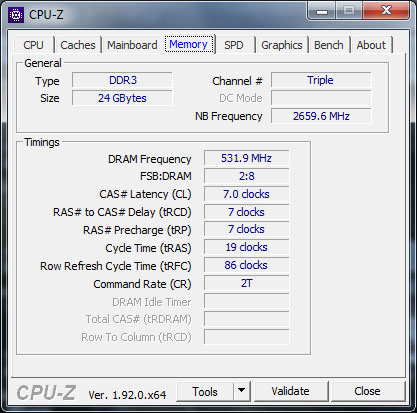Click the DRAM Frequency label

click(x=150, y=159)
